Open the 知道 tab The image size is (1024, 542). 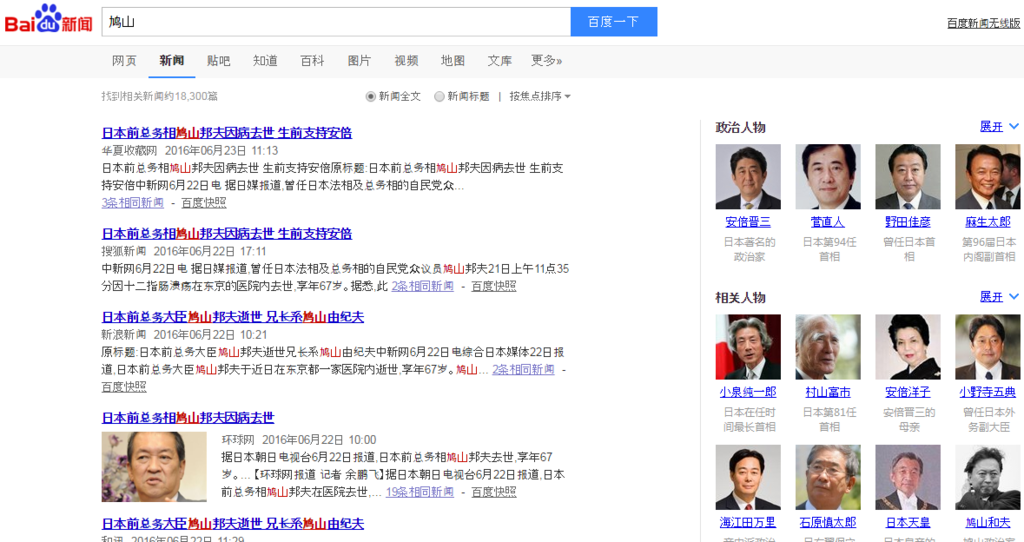265,61
